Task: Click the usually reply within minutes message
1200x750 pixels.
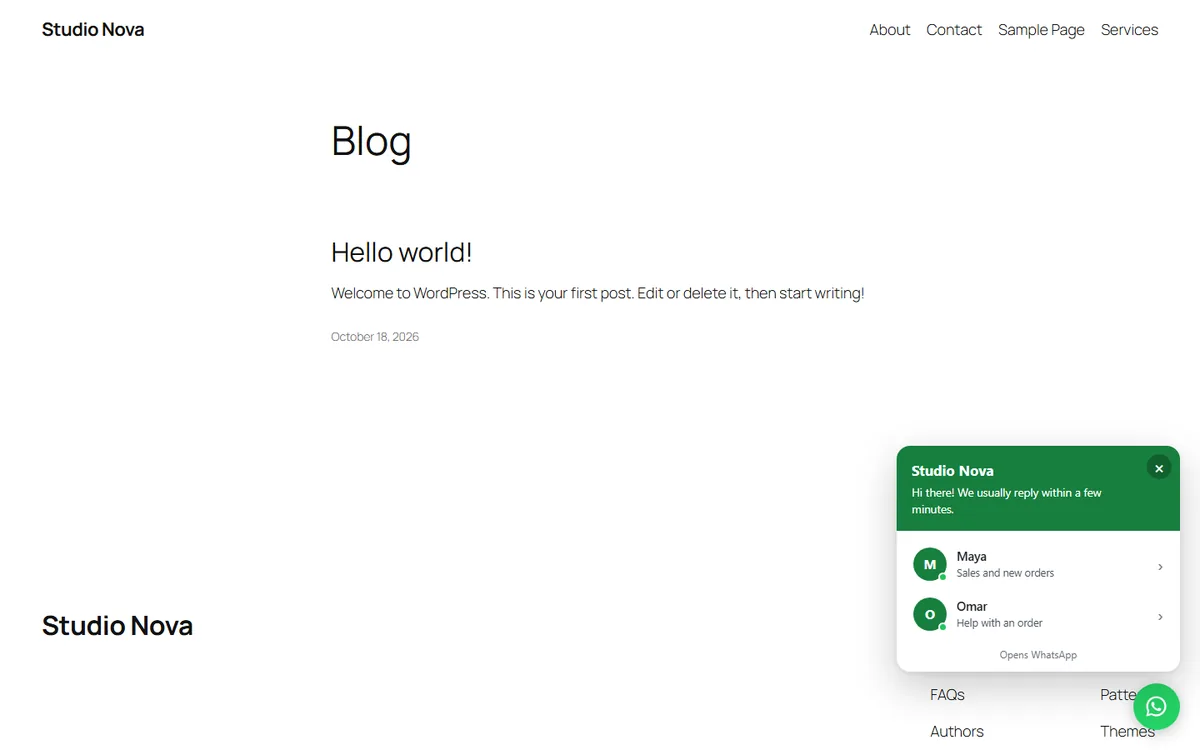Action: click(1006, 501)
